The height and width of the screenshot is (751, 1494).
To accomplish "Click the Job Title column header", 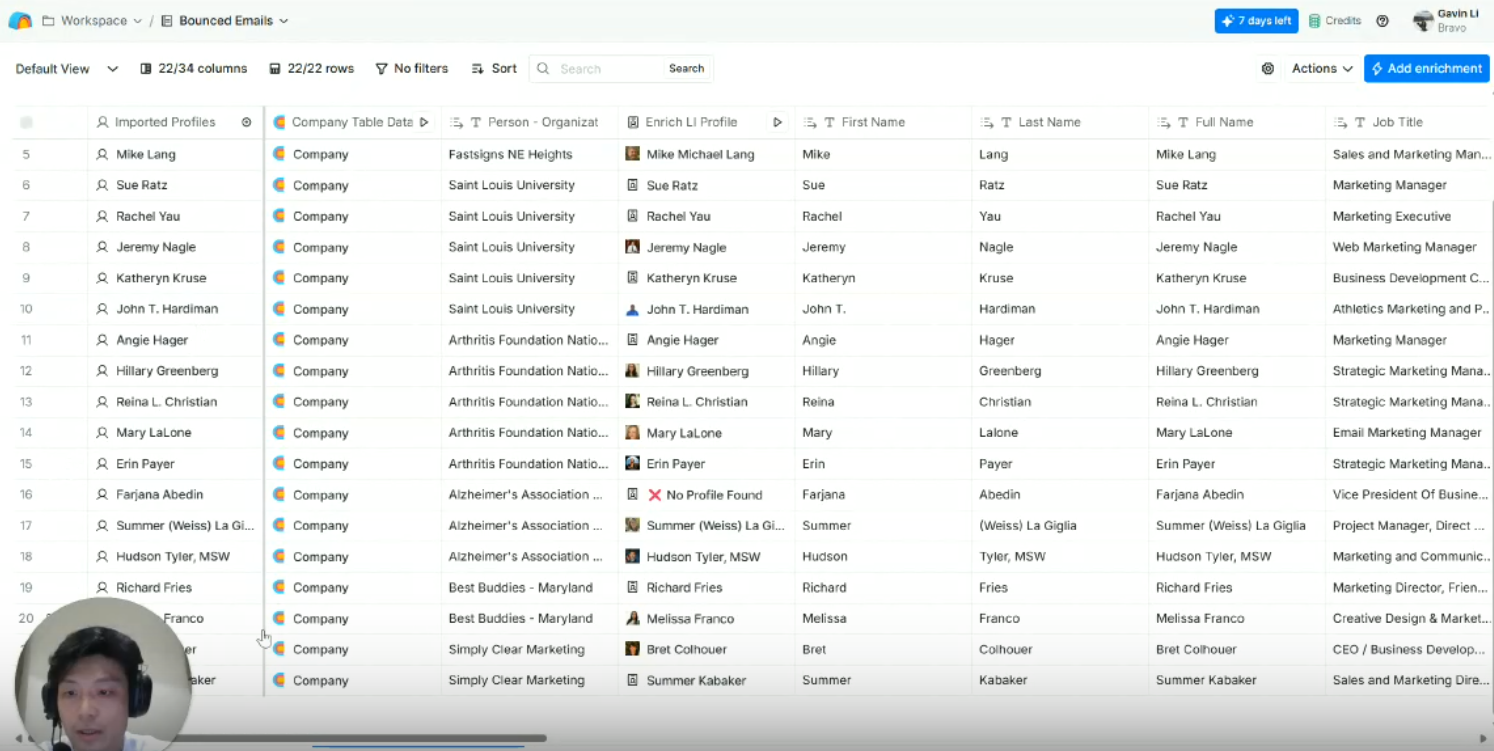I will click(x=1410, y=122).
